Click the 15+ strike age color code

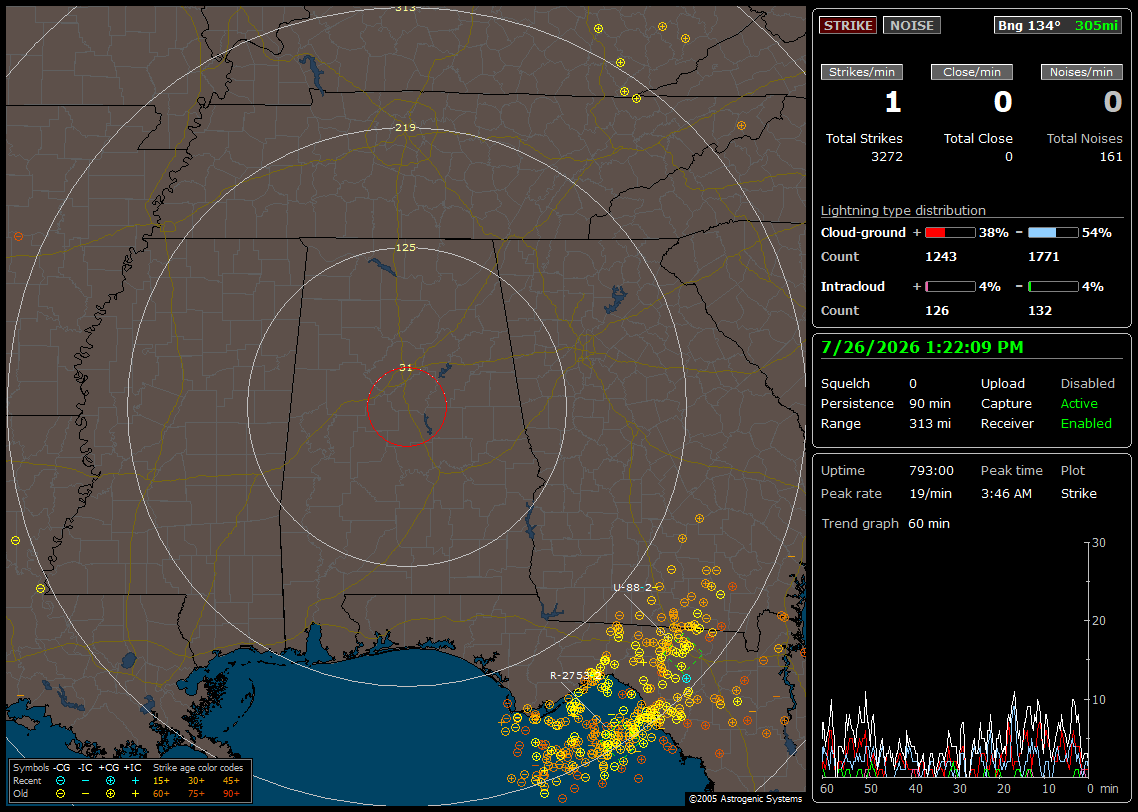tap(161, 781)
